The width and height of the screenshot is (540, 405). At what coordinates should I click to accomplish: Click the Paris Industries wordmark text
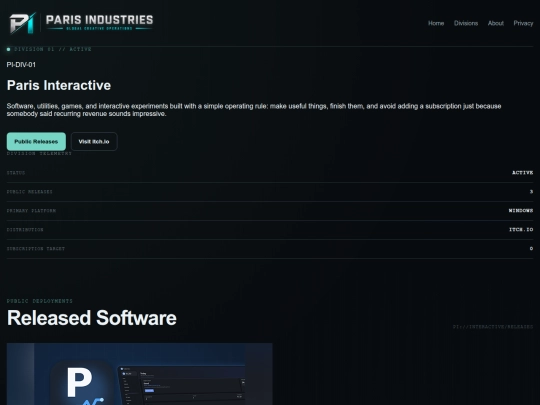100,20
